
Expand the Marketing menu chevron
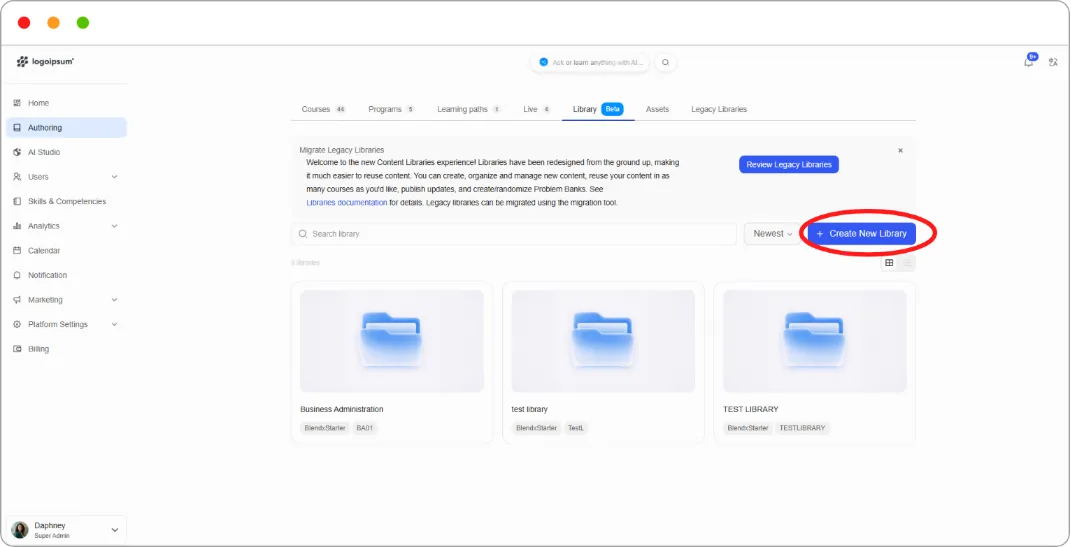(x=114, y=300)
